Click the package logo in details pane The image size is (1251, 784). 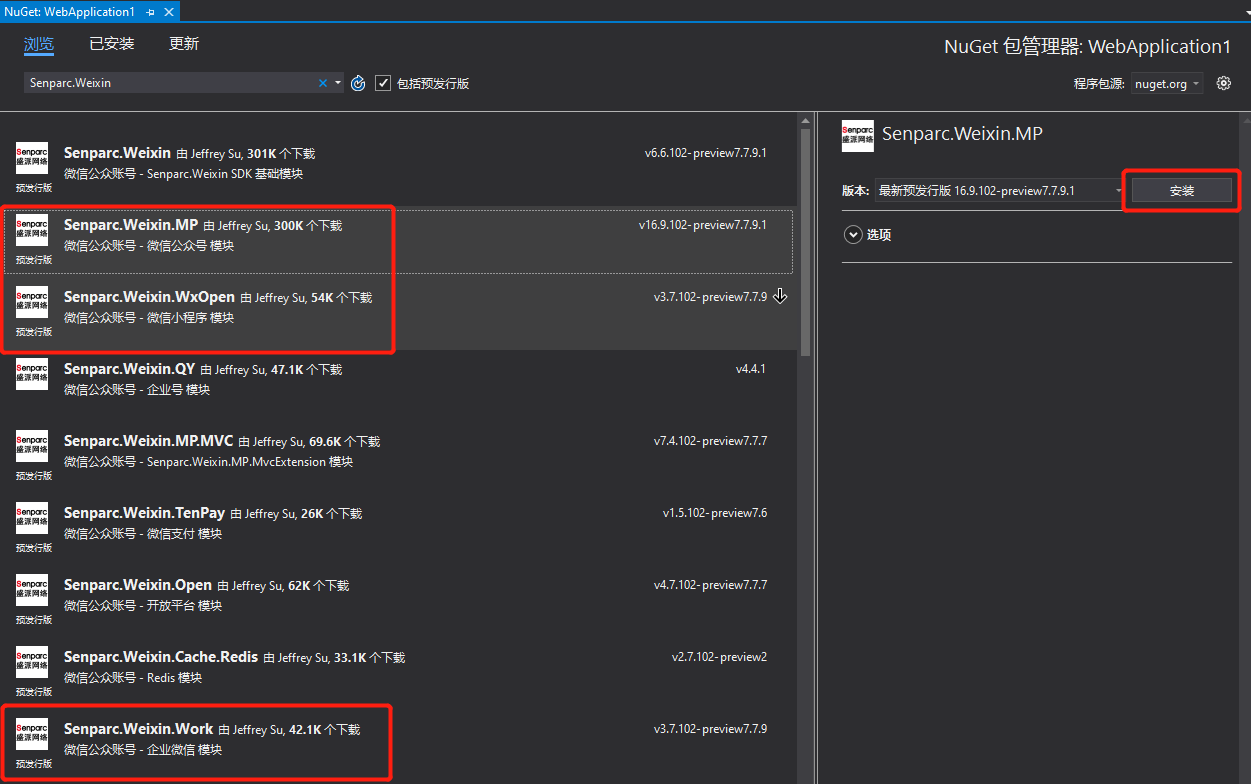858,136
